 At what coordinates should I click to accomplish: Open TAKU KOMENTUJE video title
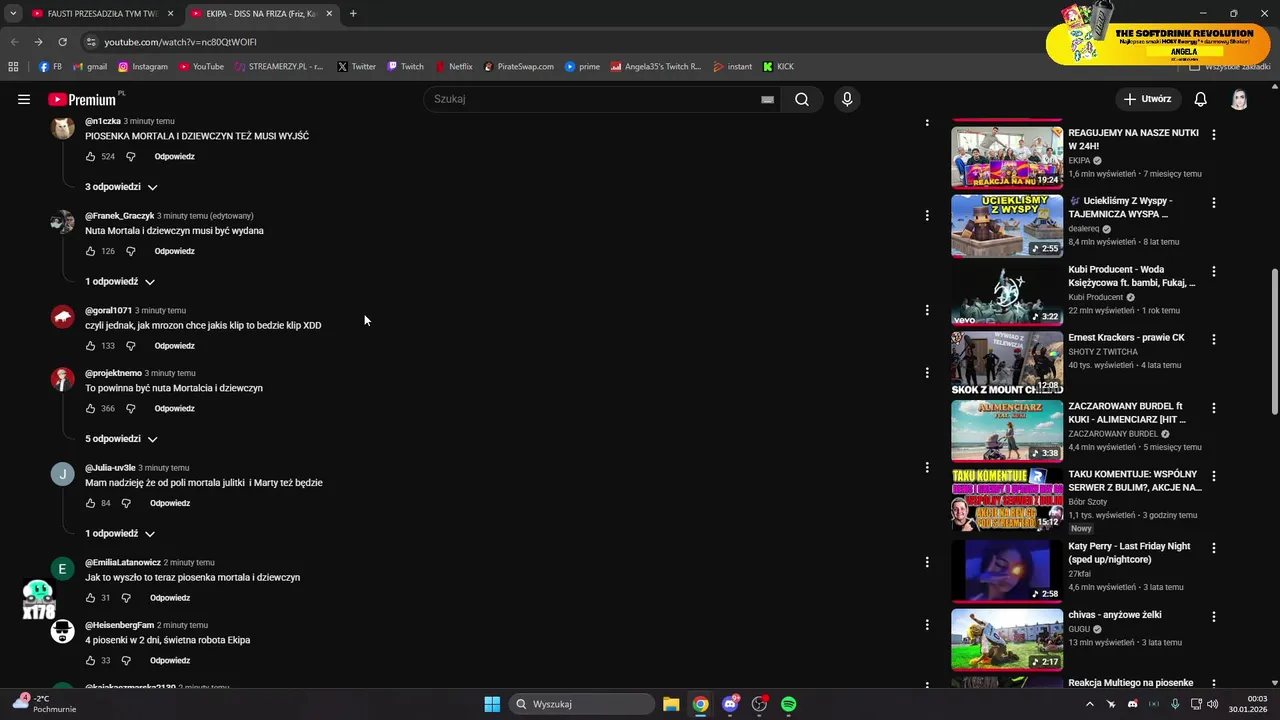(x=1135, y=481)
